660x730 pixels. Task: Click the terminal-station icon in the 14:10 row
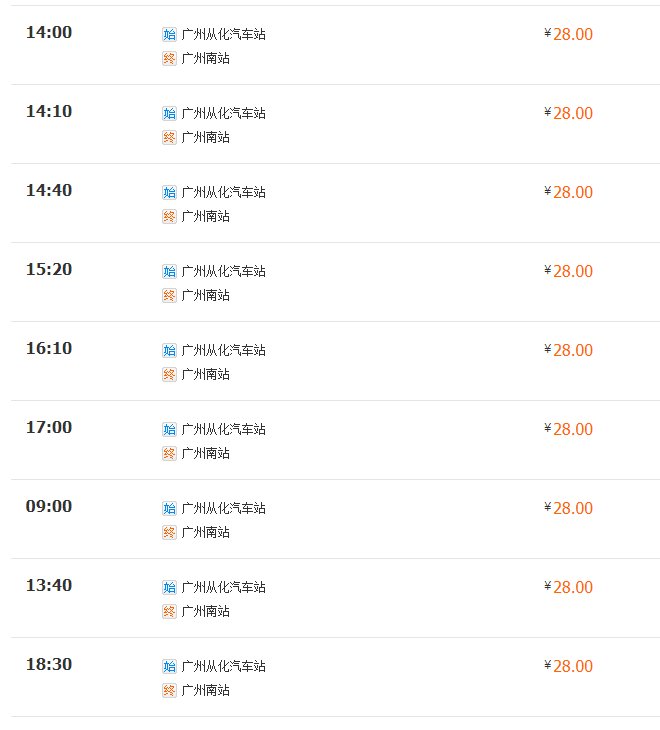169,137
